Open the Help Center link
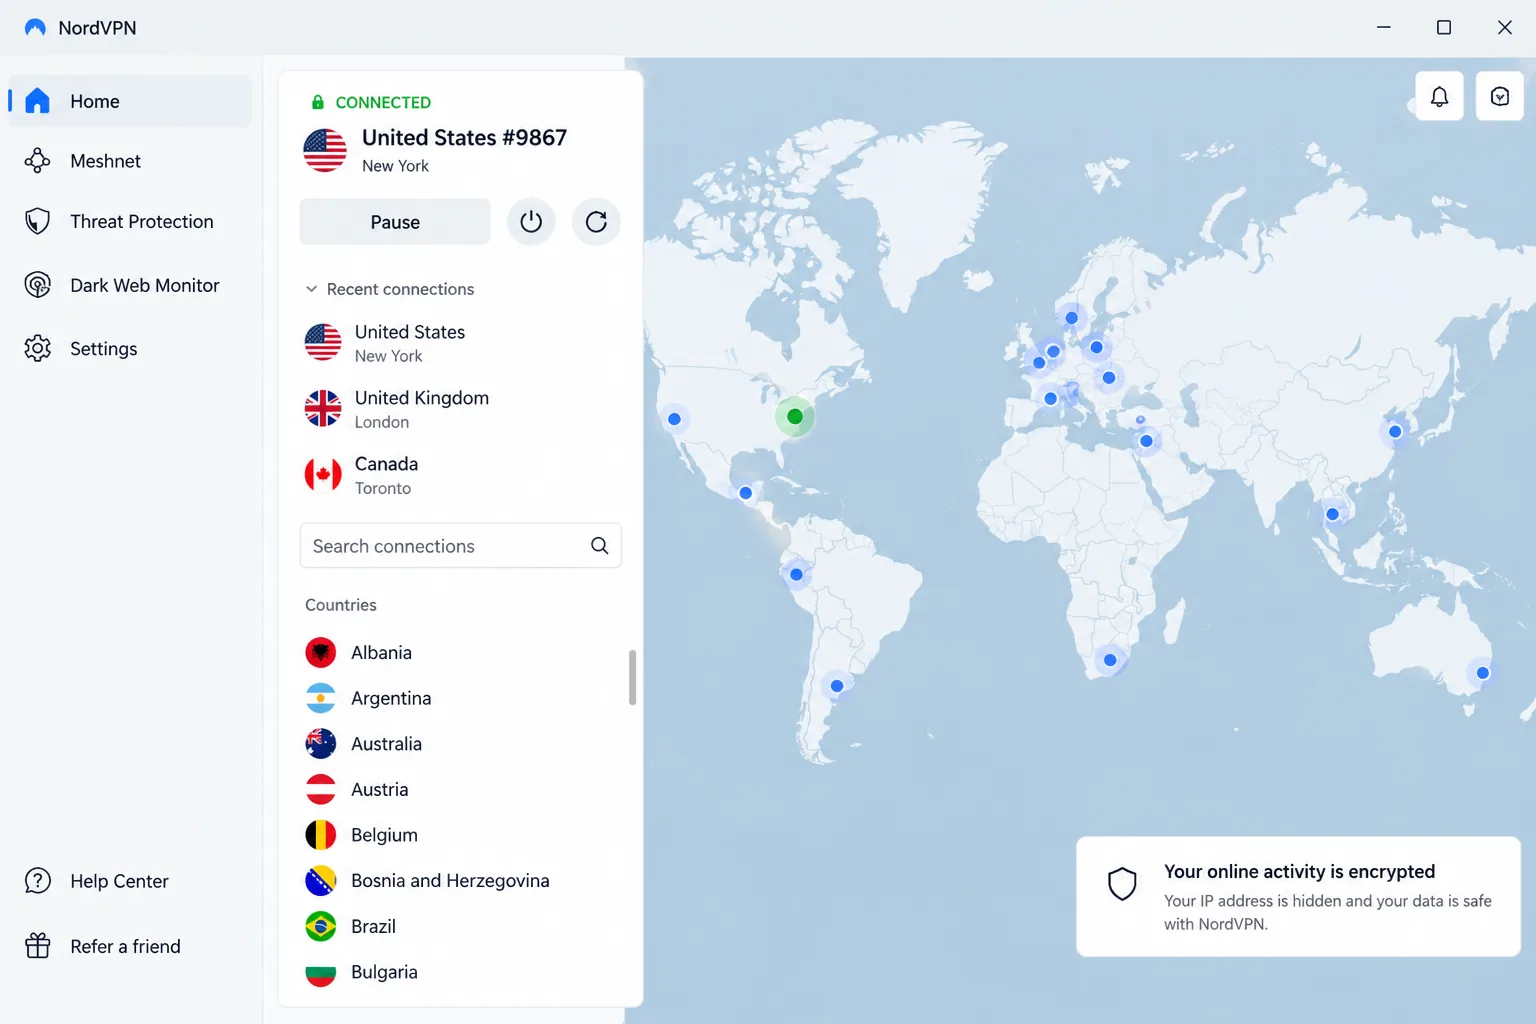This screenshot has height=1024, width=1536. click(130, 881)
